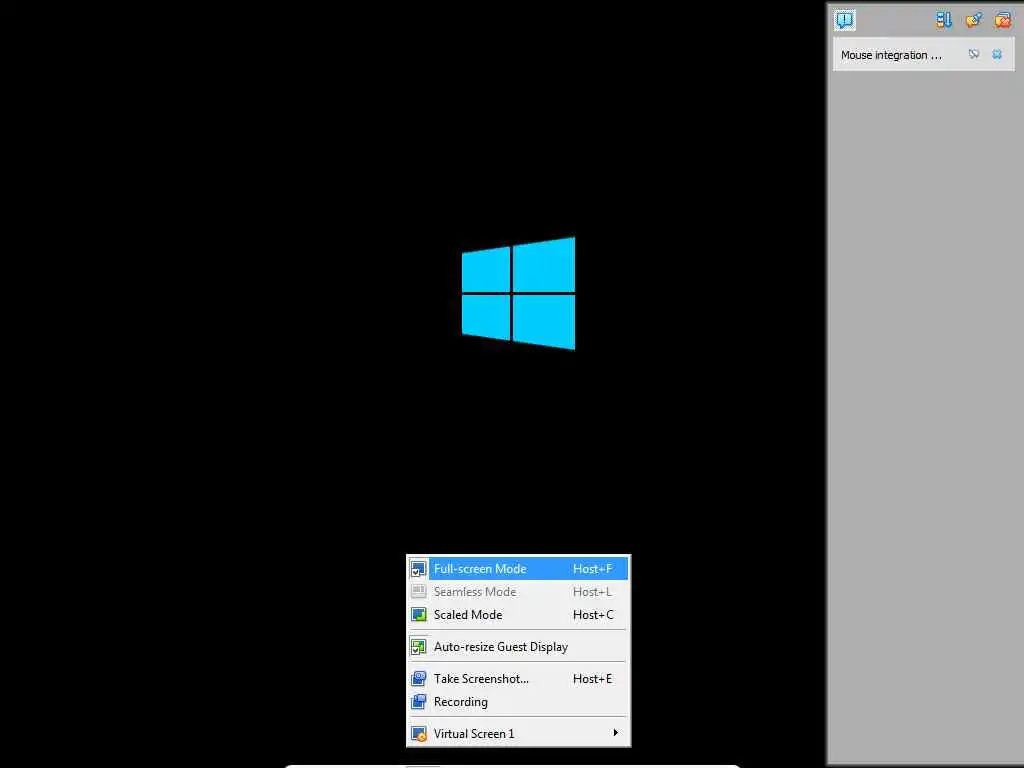Choose the Seamless Mode menu entry
Viewport: 1024px width, 768px height.
[x=518, y=592]
